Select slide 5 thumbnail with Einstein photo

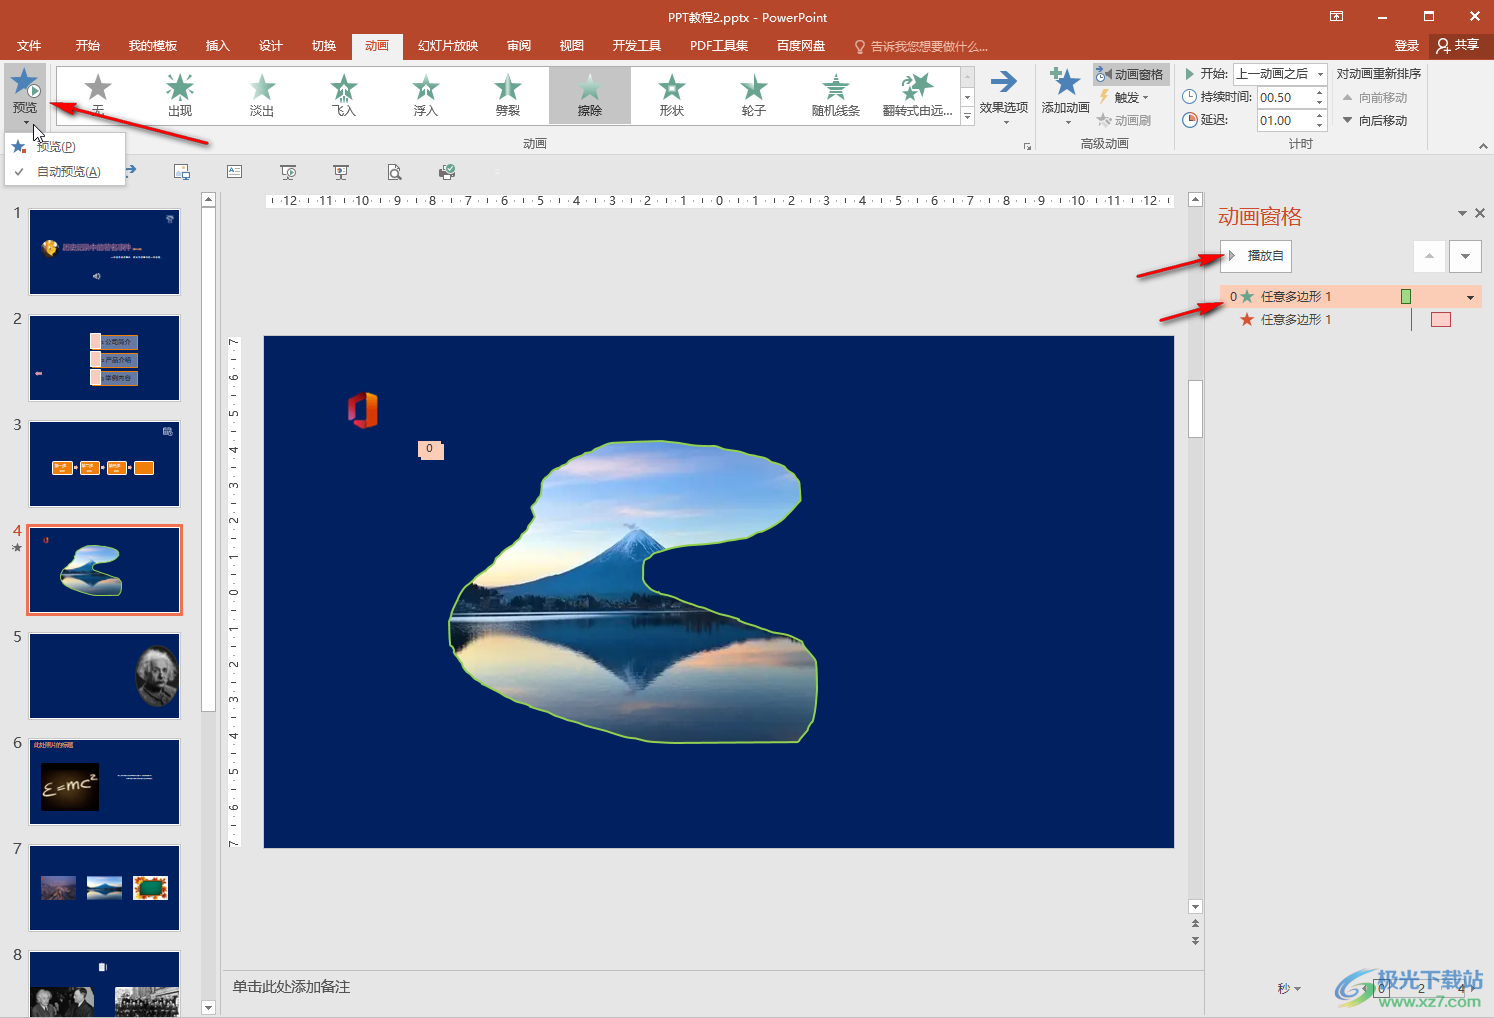[104, 675]
